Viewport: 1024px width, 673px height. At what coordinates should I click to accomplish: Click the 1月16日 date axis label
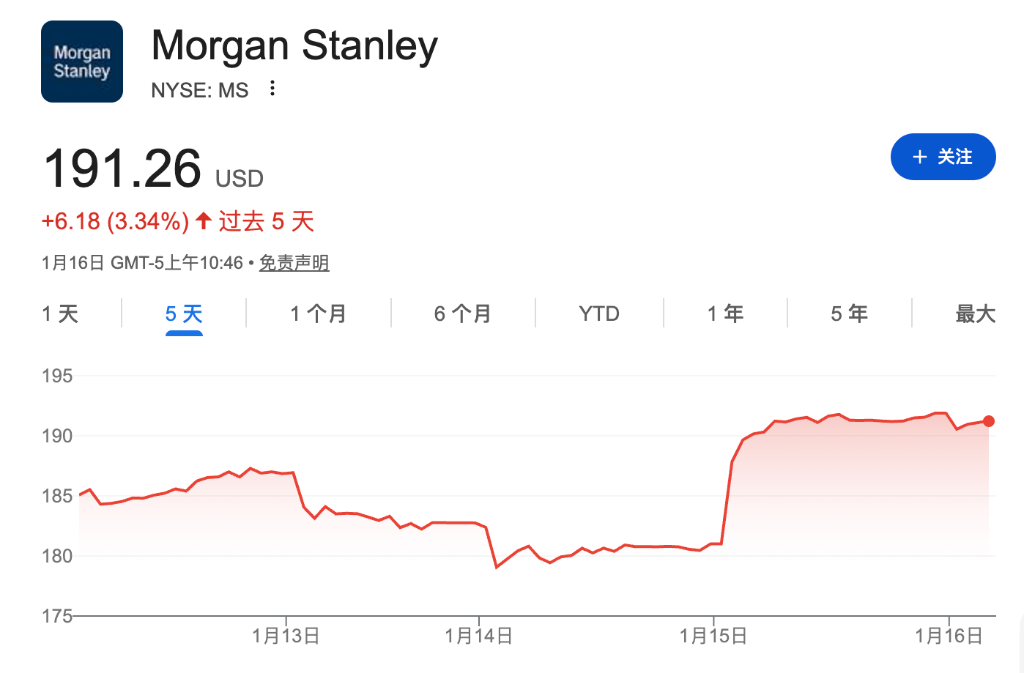click(x=947, y=635)
